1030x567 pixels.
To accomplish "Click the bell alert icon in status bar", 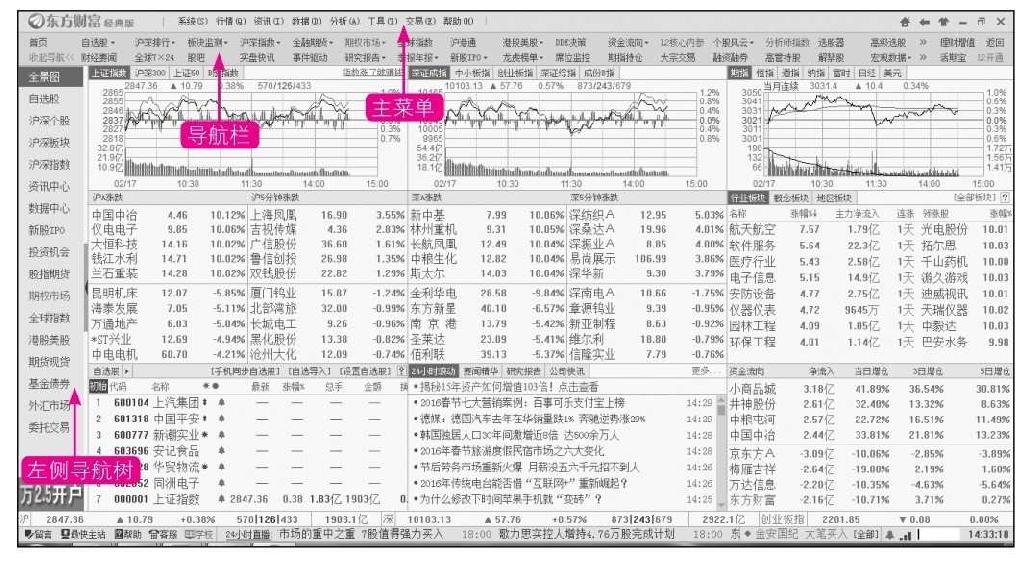I will (x=890, y=535).
